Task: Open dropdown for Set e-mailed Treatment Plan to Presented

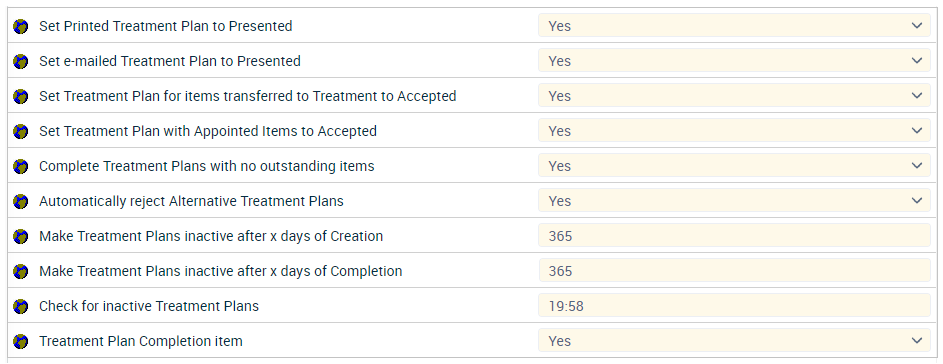Action: tap(734, 61)
